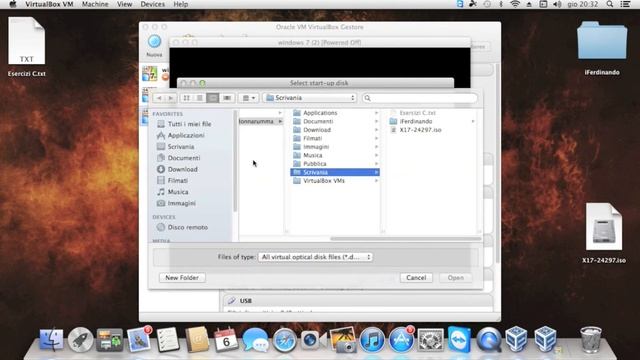
Task: Select Esercizi C.txt file on desktop
Action: (x=27, y=47)
